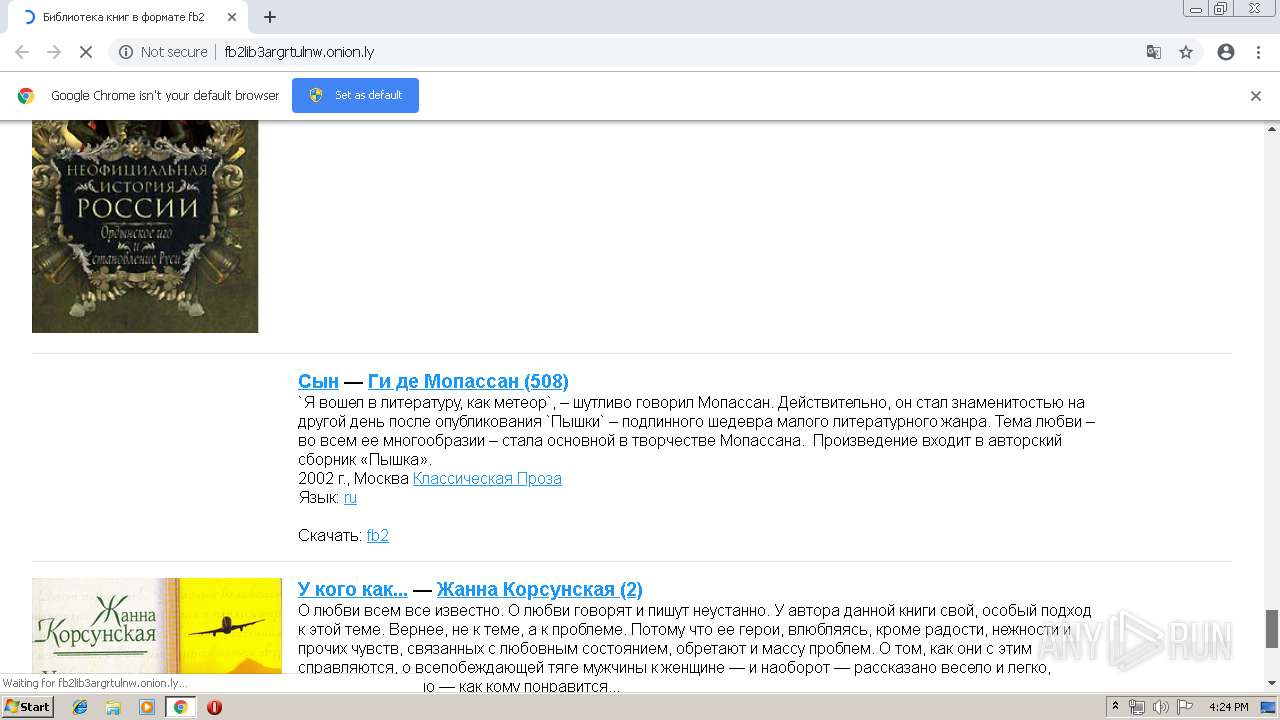Viewport: 1280px width, 720px height.
Task: Open the network tray icon
Action: click(x=1137, y=707)
